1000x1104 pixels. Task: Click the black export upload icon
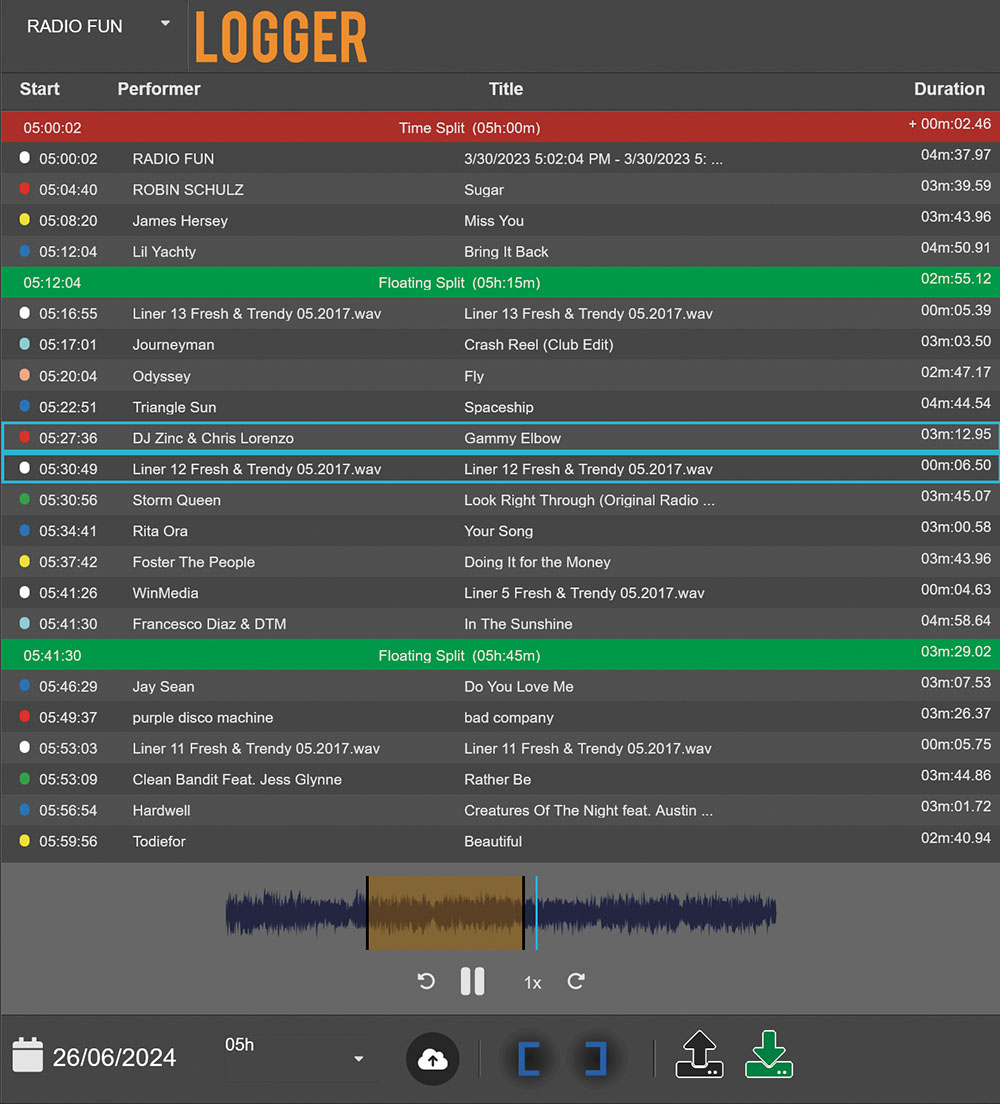pyautogui.click(x=699, y=1056)
